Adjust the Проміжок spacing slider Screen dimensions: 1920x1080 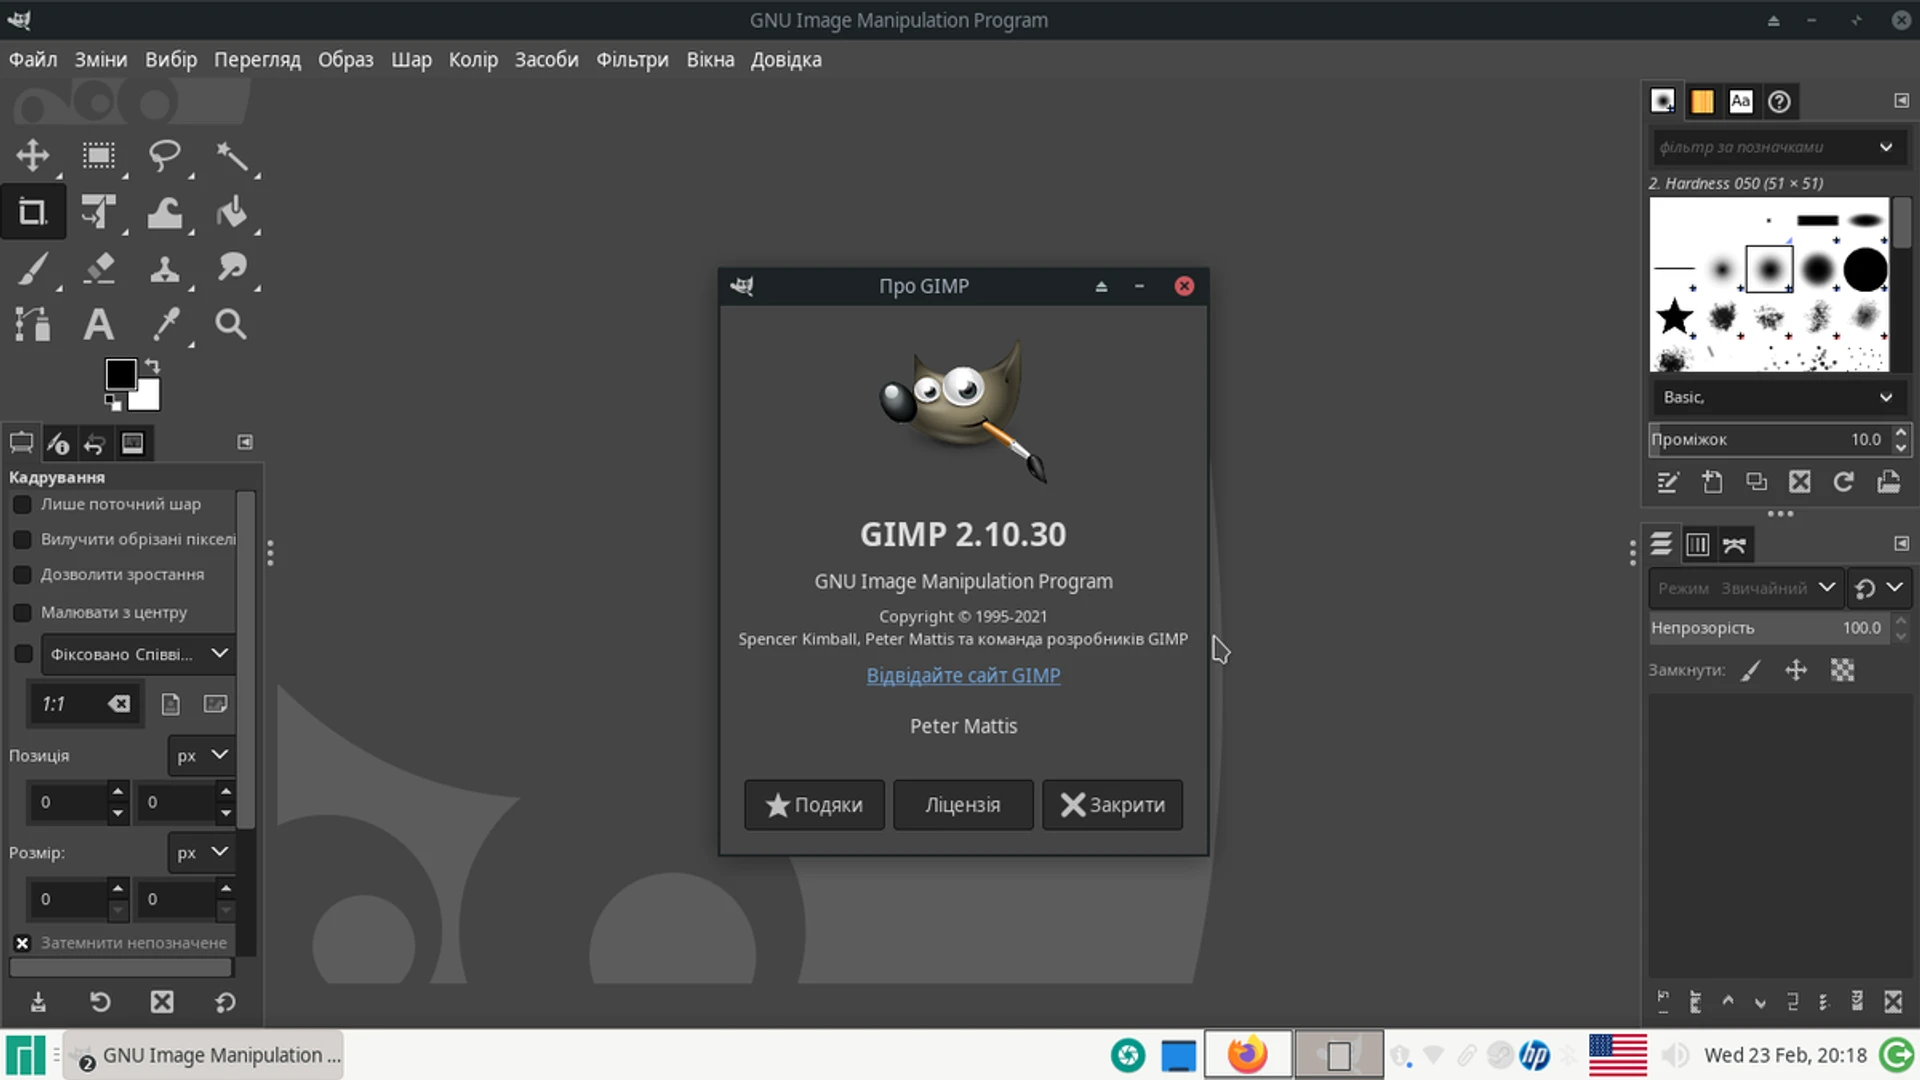tap(1770, 439)
